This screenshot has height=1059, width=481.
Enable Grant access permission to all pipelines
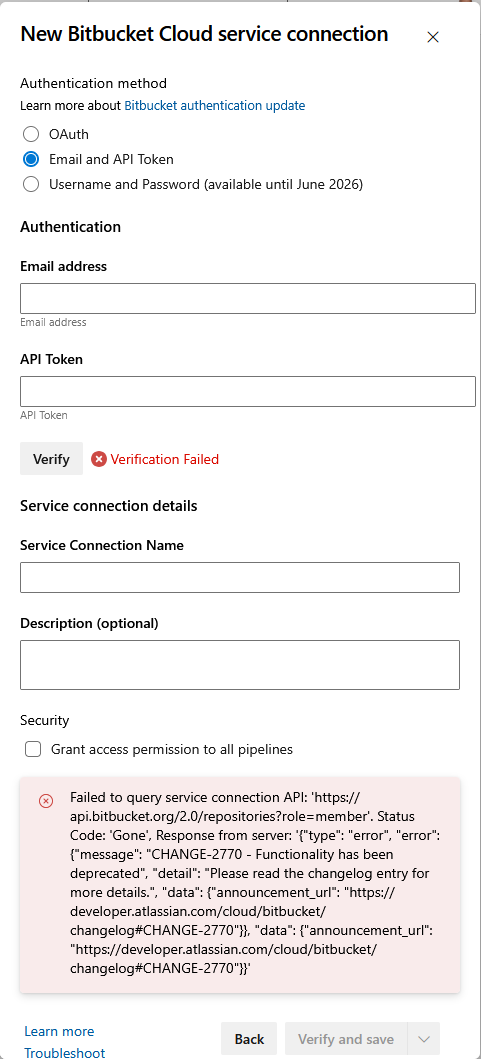pos(32,749)
